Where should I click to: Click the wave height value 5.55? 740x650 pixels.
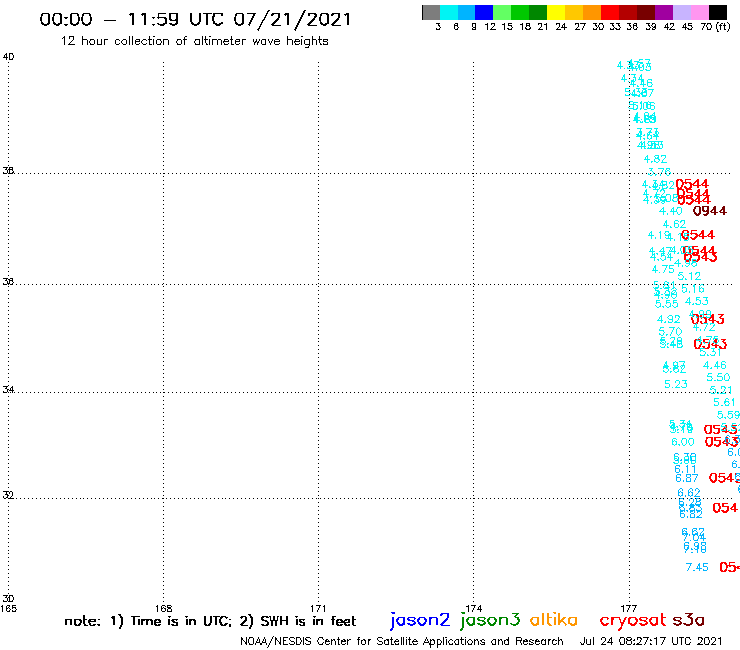coord(666,304)
